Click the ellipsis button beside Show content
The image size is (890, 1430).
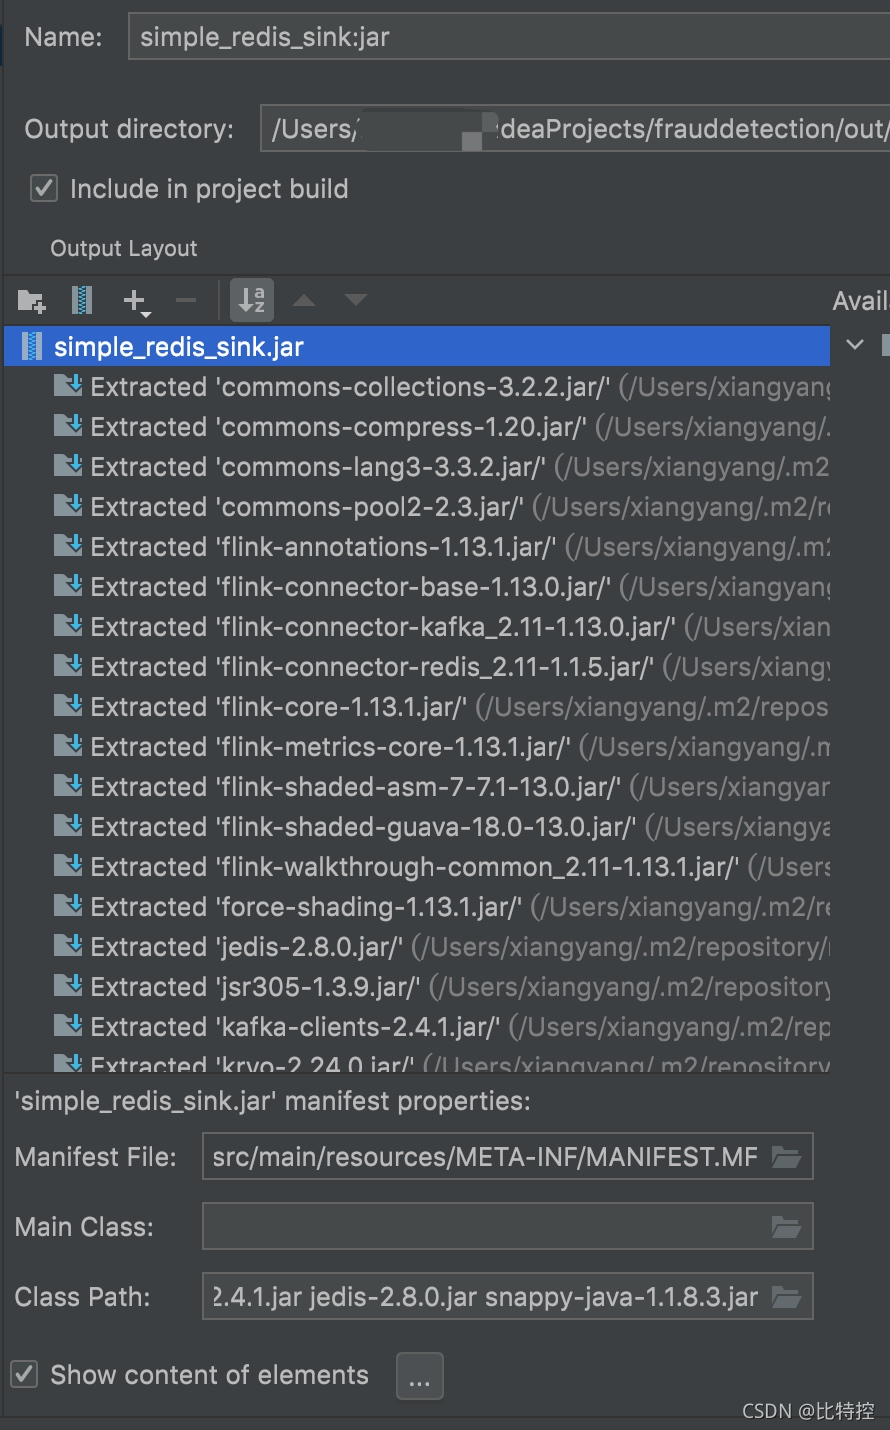point(420,1376)
